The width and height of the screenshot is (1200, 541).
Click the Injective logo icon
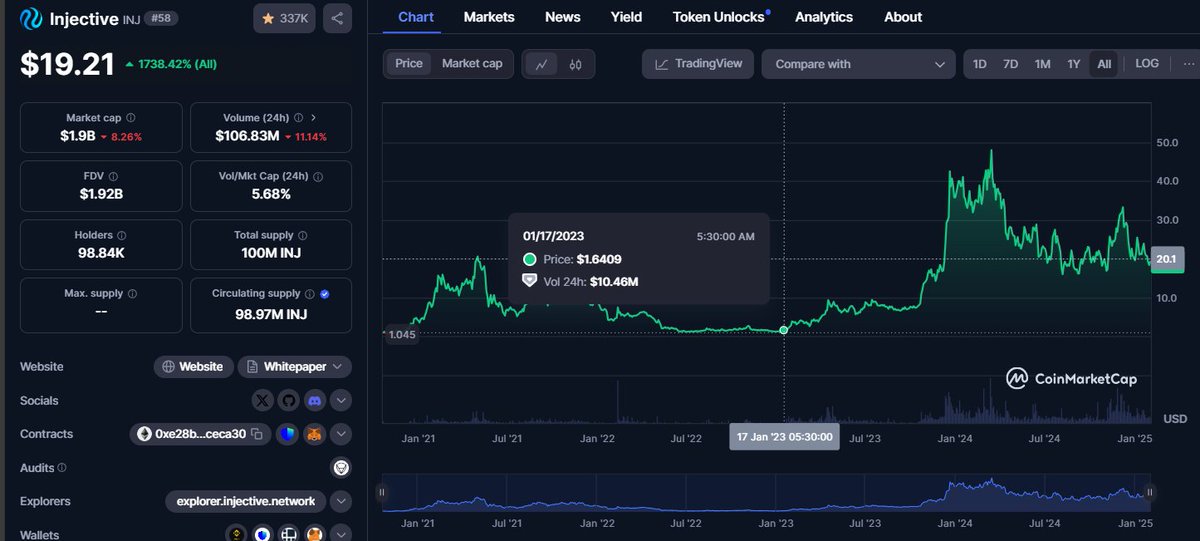[x=32, y=18]
